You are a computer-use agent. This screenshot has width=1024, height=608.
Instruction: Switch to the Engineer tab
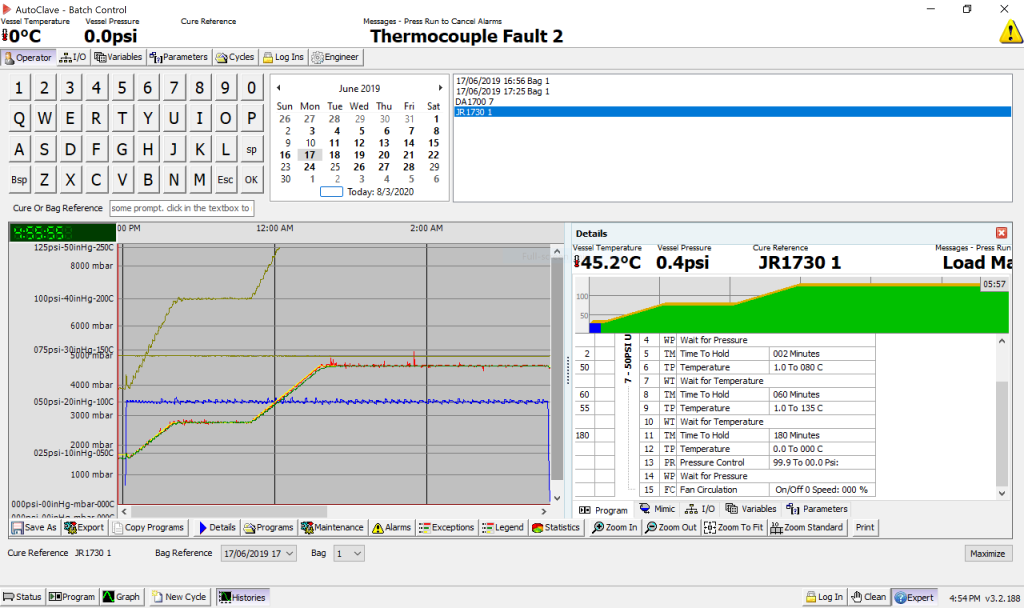pyautogui.click(x=335, y=57)
